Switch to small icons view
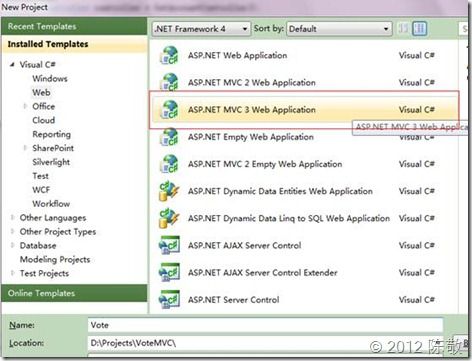Viewport: 472px width, 361px height. click(x=403, y=28)
